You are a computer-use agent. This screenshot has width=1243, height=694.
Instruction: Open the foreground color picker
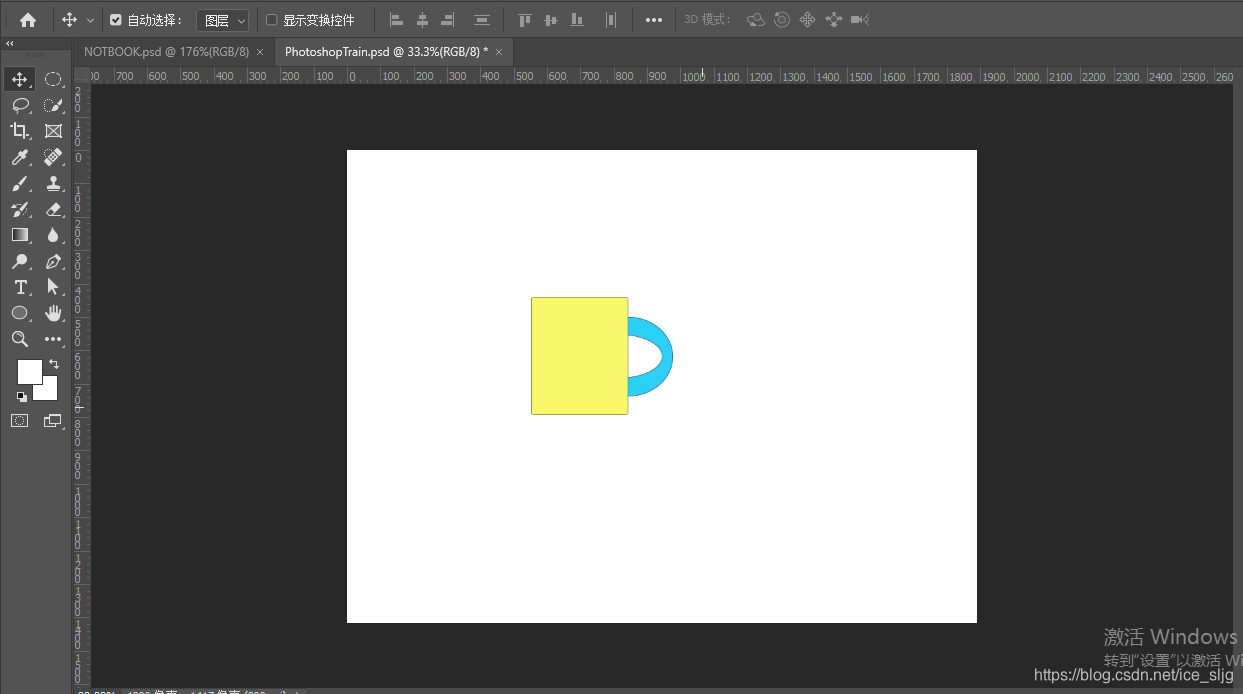[x=29, y=371]
